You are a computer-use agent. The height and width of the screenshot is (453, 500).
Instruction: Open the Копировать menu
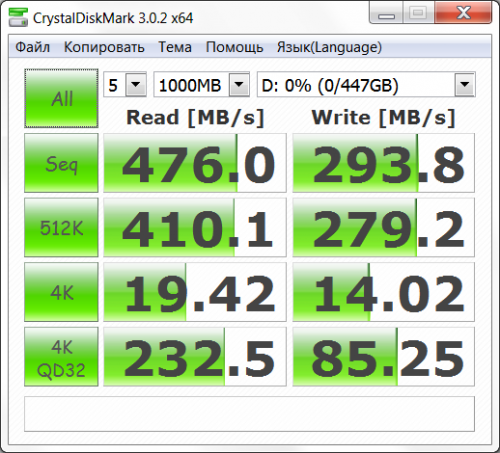point(104,47)
